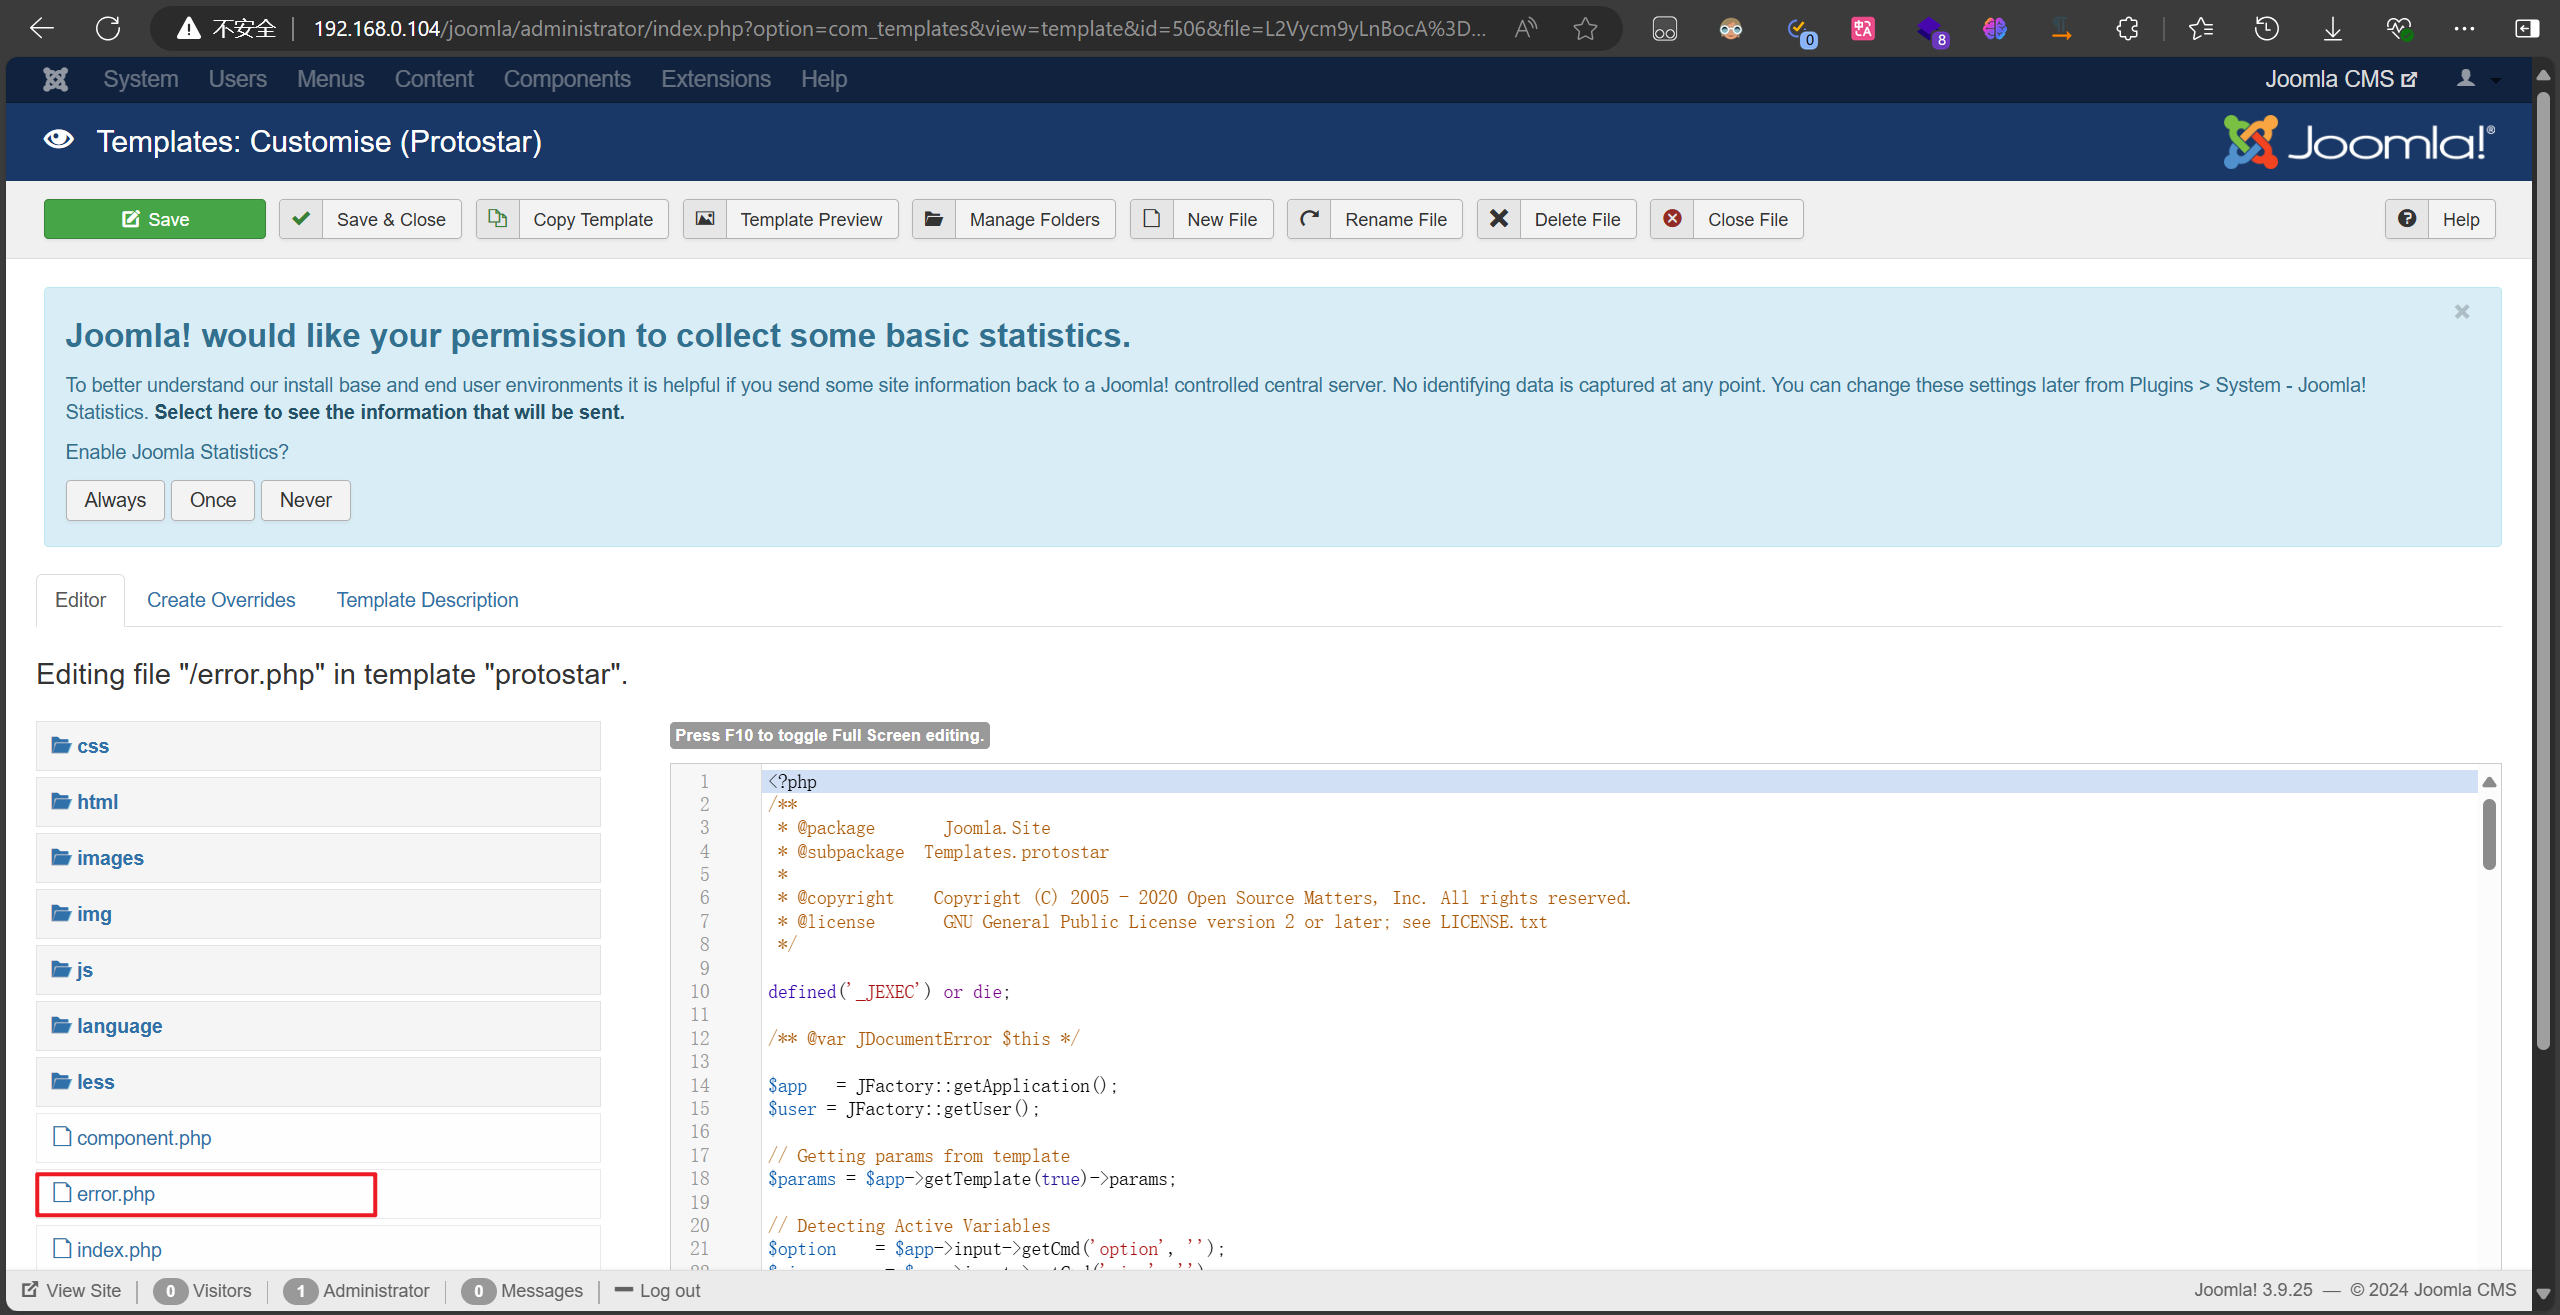Expand the less folder
The width and height of the screenshot is (2560, 1315).
coord(318,1082)
